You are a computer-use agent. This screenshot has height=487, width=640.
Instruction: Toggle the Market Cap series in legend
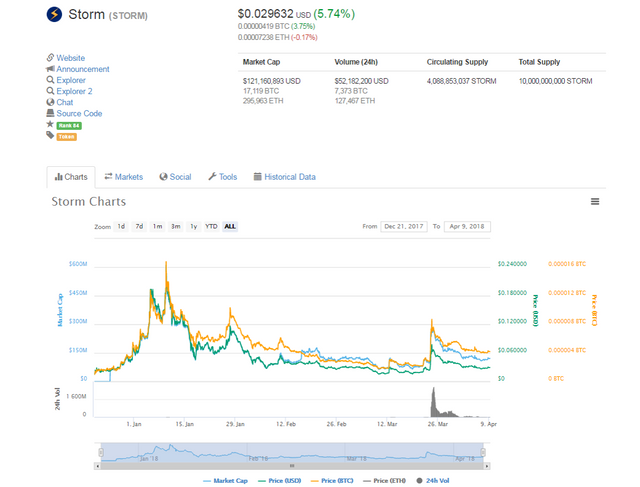point(225,481)
